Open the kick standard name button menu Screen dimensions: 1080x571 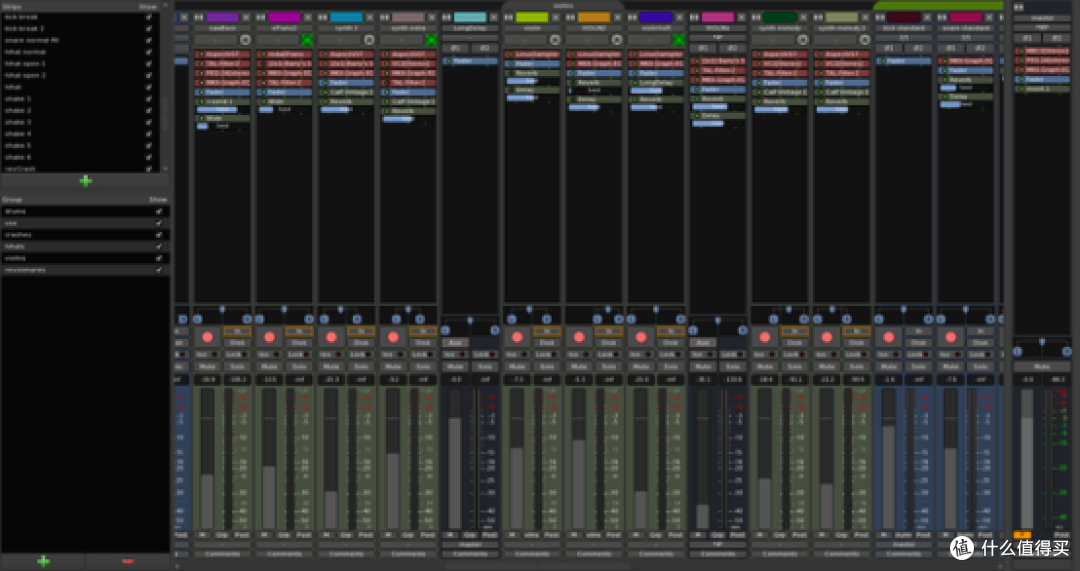[x=904, y=28]
